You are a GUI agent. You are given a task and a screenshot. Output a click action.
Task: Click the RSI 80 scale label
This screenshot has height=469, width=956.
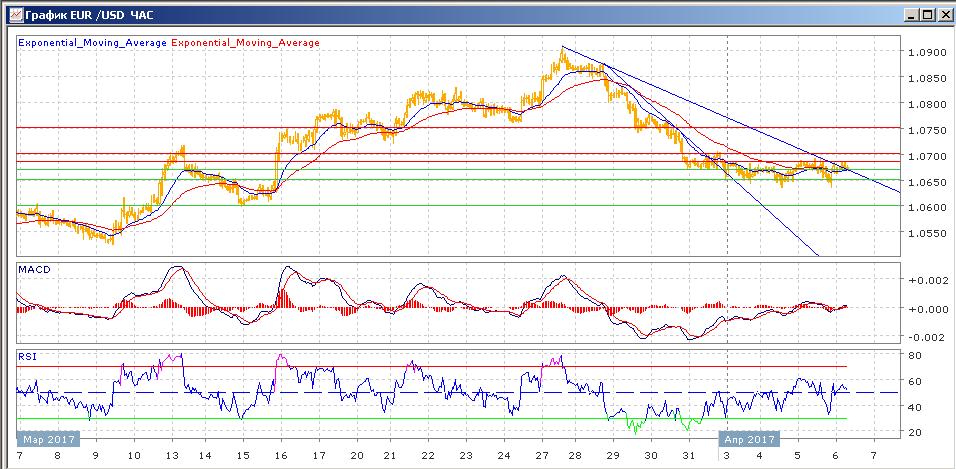(916, 355)
